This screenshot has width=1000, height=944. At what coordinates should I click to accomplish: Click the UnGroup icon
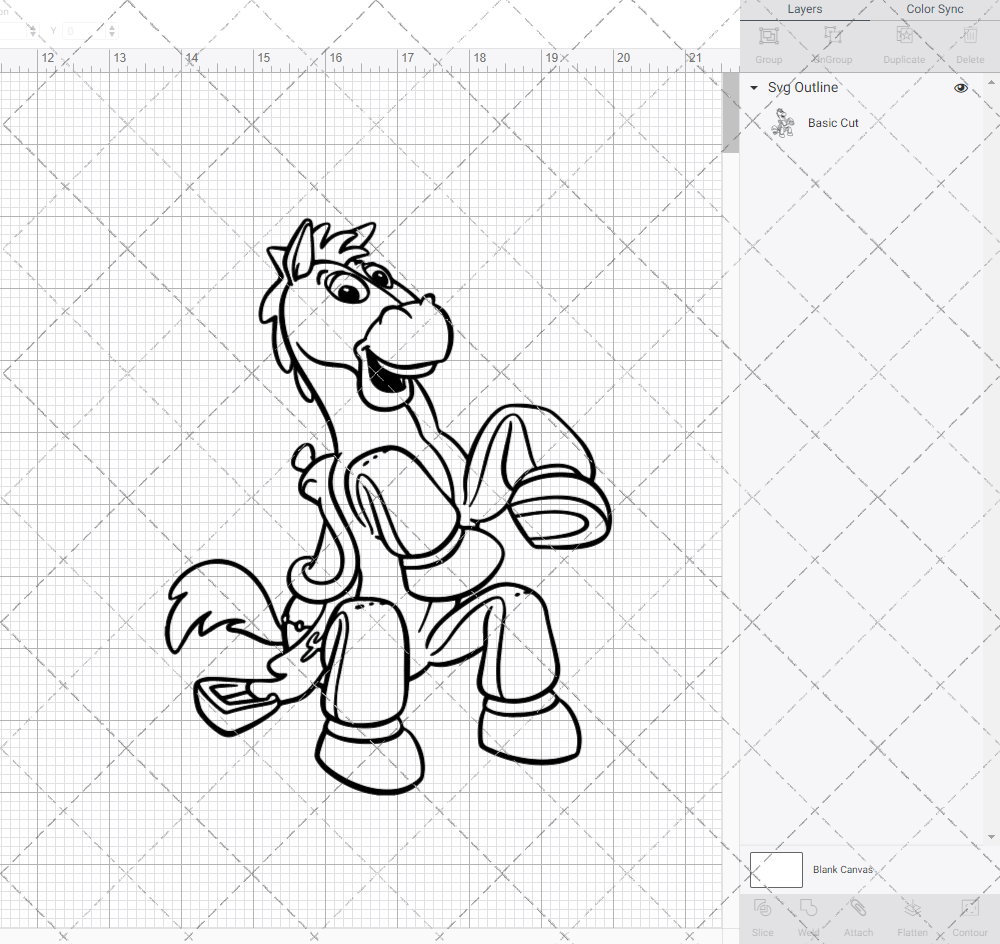(832, 42)
